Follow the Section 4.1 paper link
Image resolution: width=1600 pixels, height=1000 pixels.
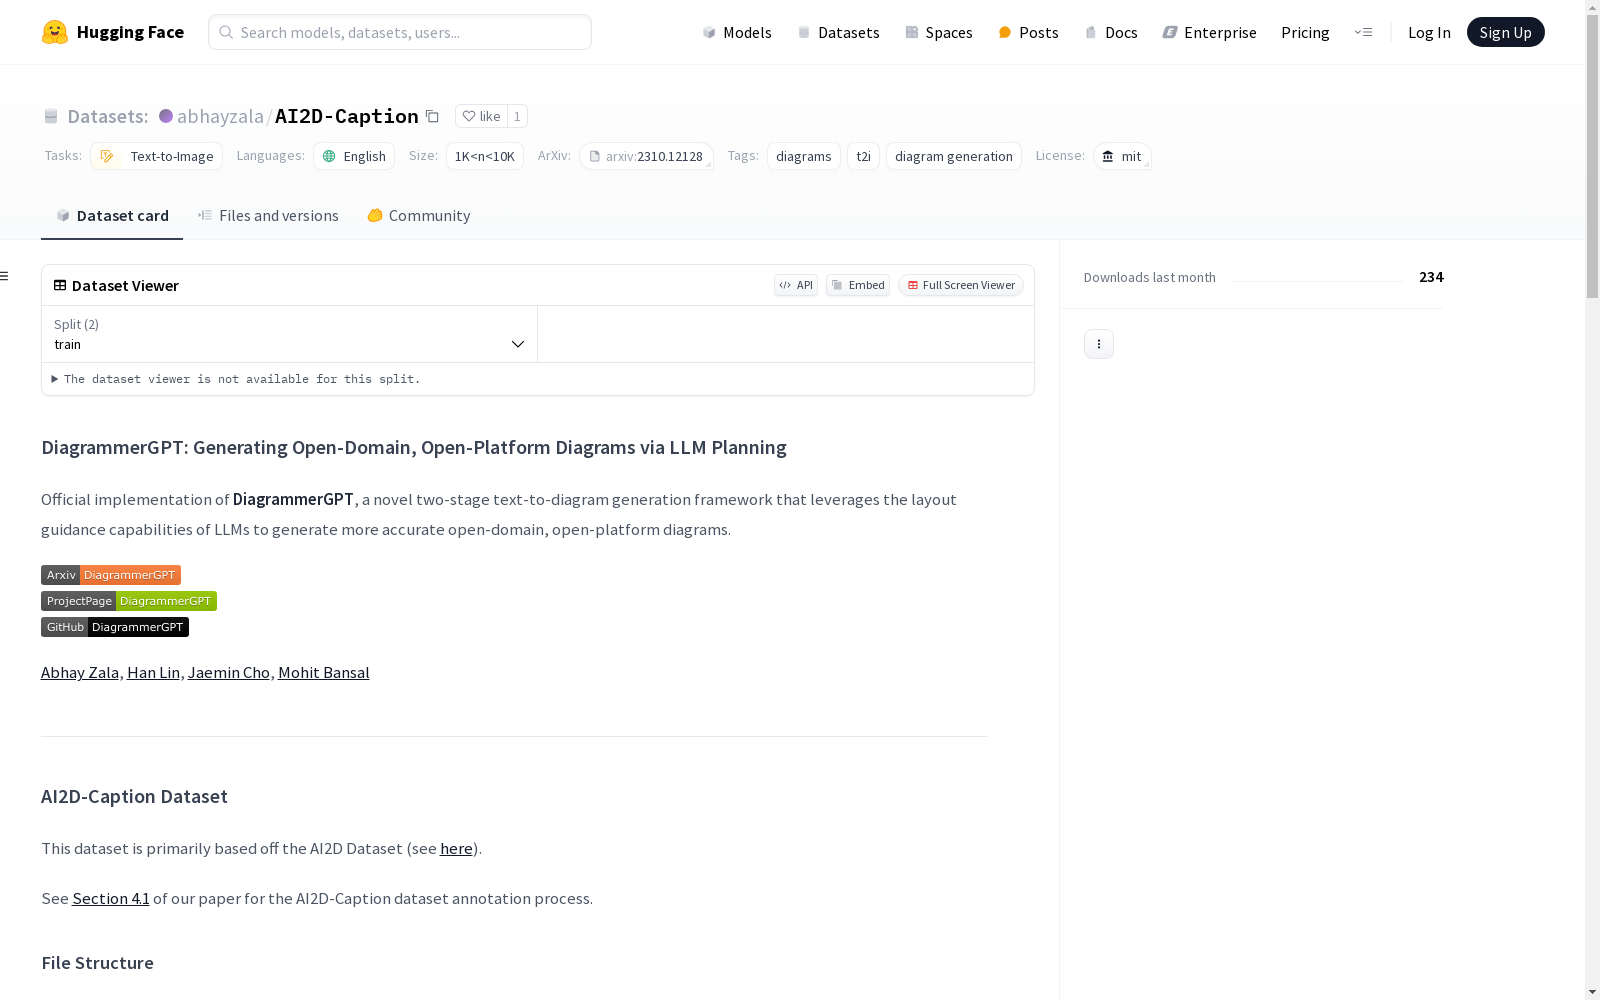tap(111, 898)
